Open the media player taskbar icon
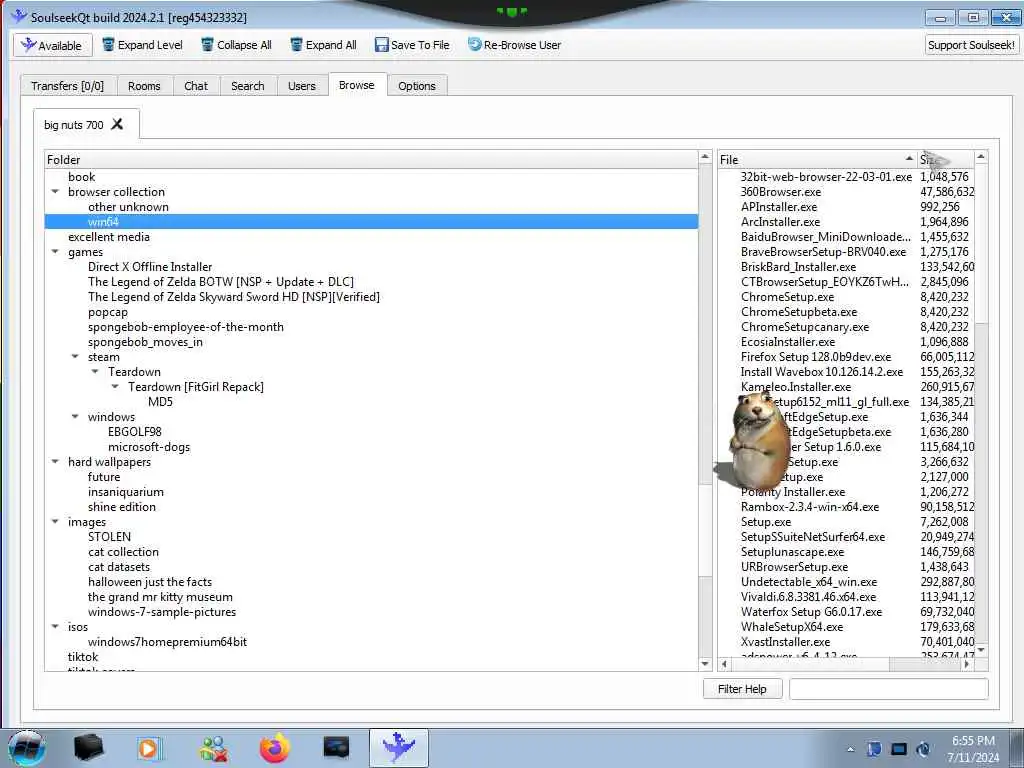 click(149, 748)
